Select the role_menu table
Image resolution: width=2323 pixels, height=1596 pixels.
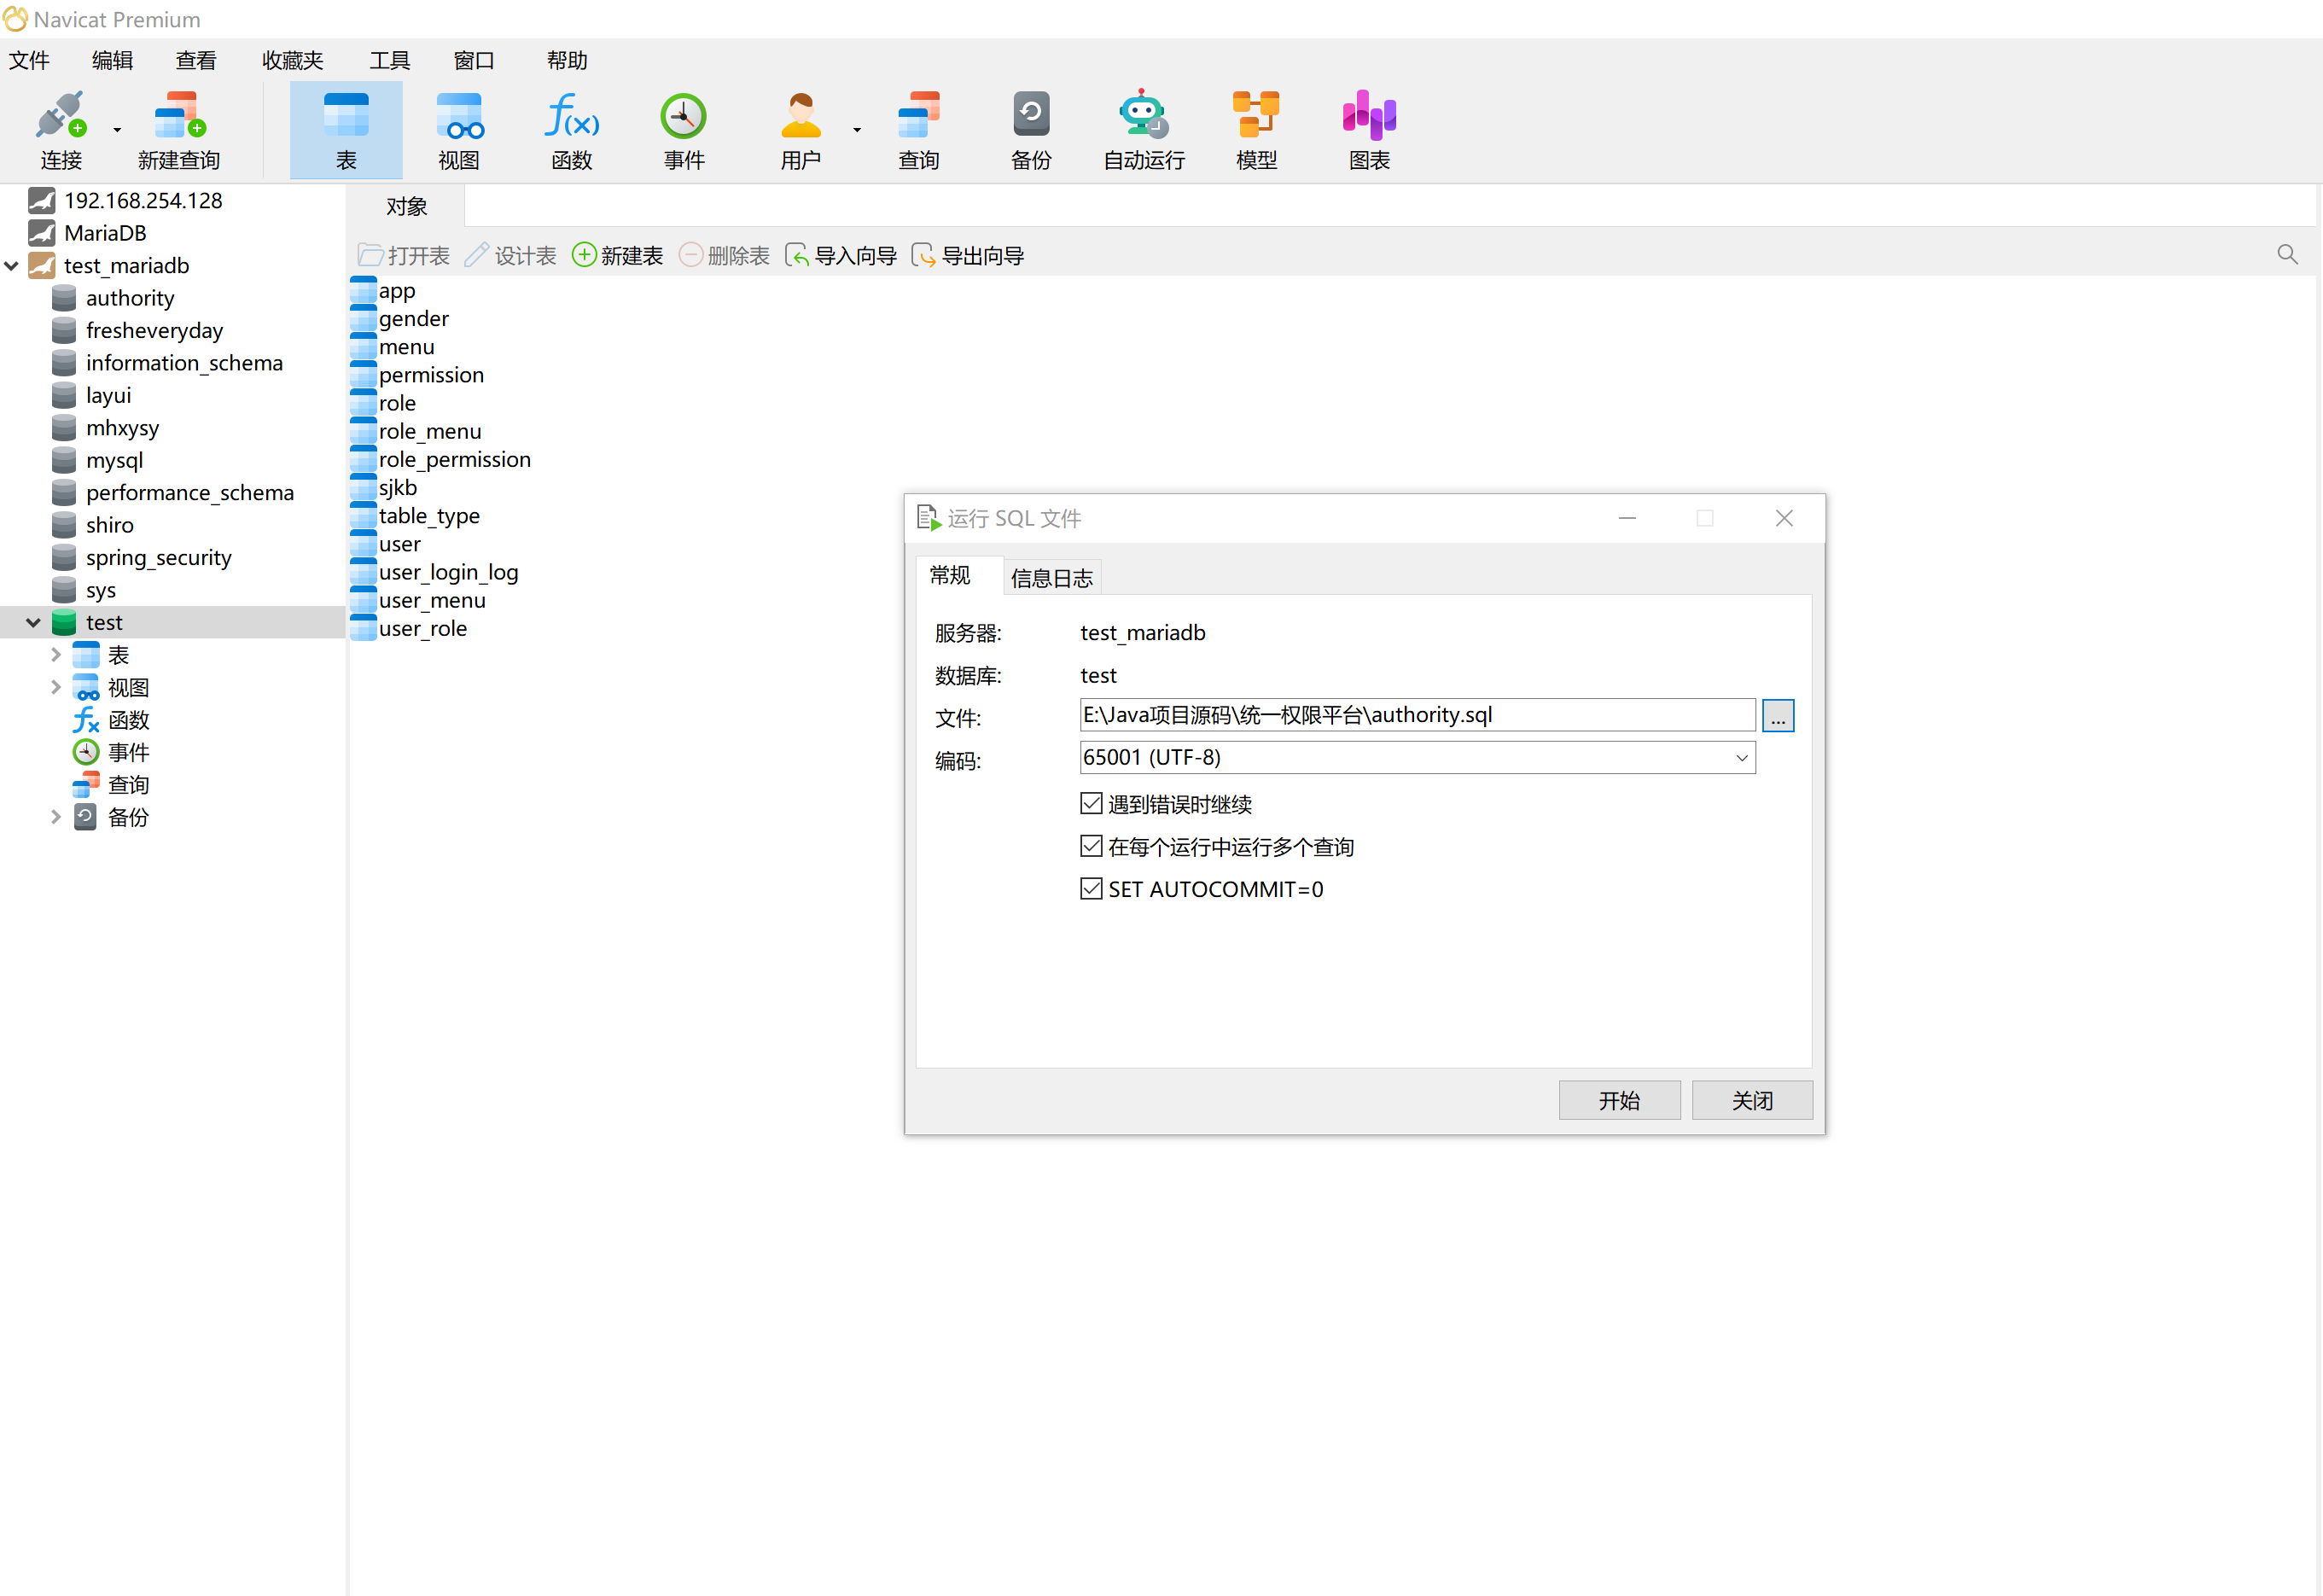click(430, 431)
